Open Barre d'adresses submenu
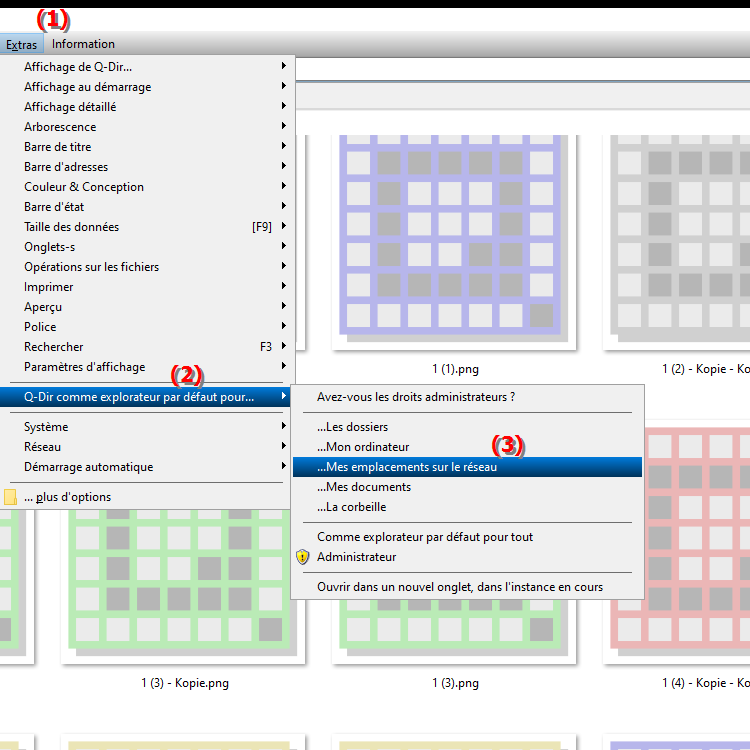750x750 pixels. pos(146,167)
